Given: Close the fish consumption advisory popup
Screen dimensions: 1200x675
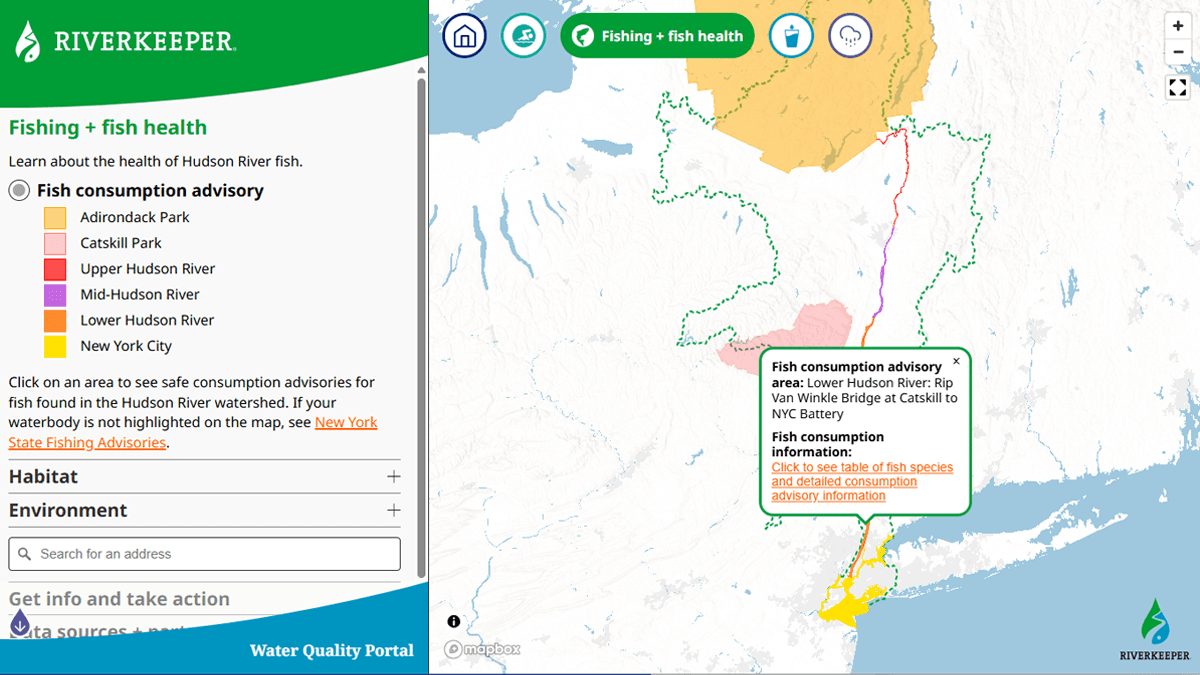Looking at the screenshot, I should click(956, 362).
